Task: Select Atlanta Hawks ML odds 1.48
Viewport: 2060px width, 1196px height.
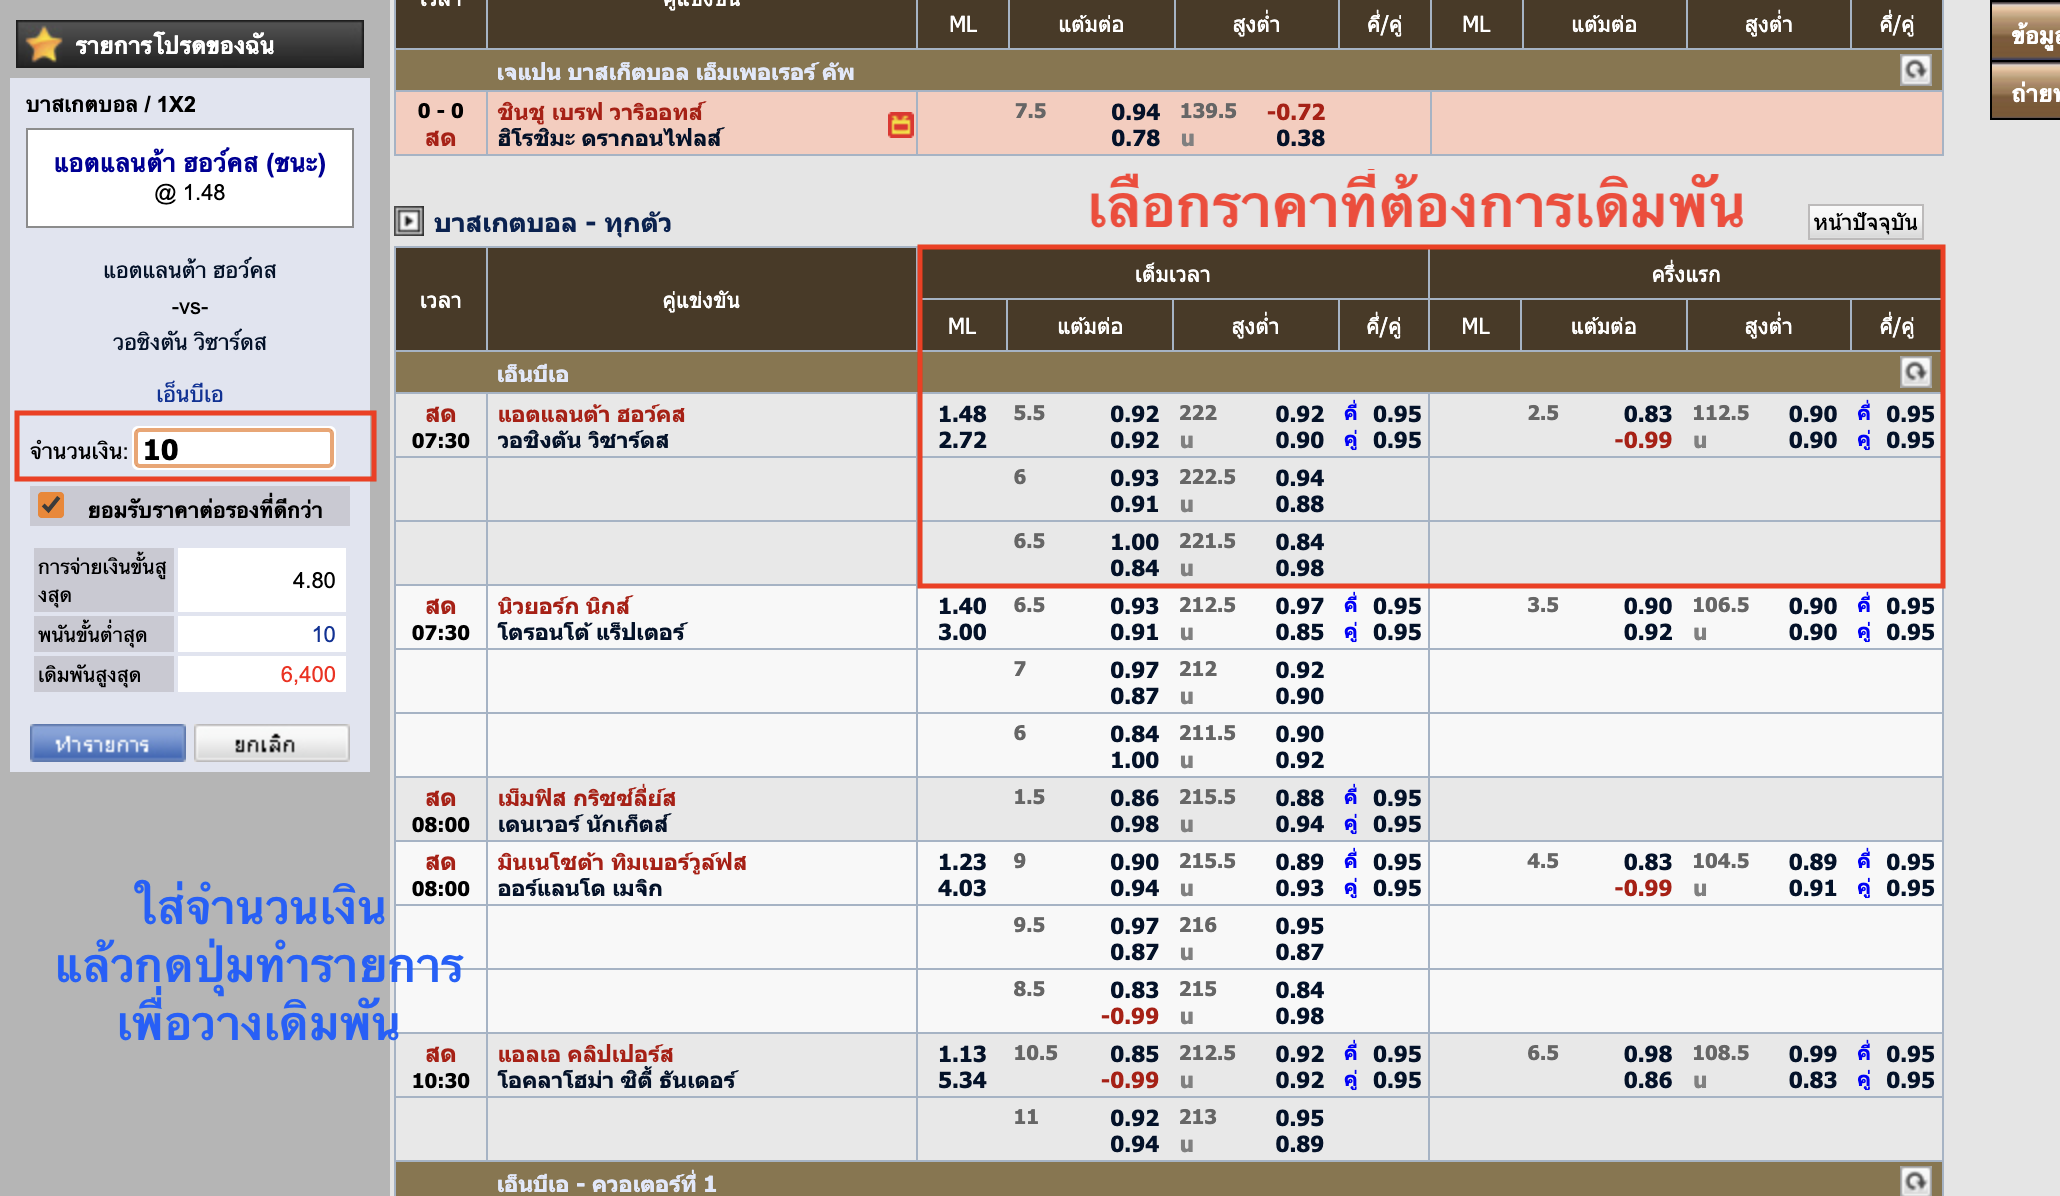Action: (961, 414)
